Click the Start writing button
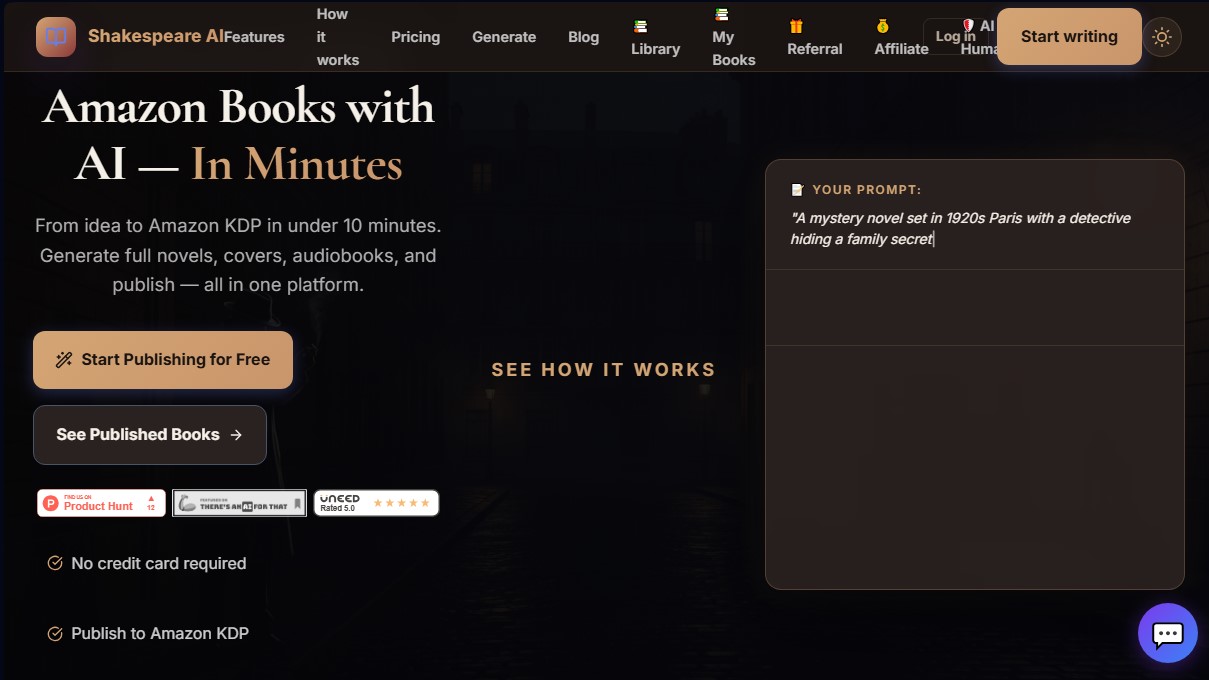Viewport: 1209px width, 680px height. (1069, 36)
